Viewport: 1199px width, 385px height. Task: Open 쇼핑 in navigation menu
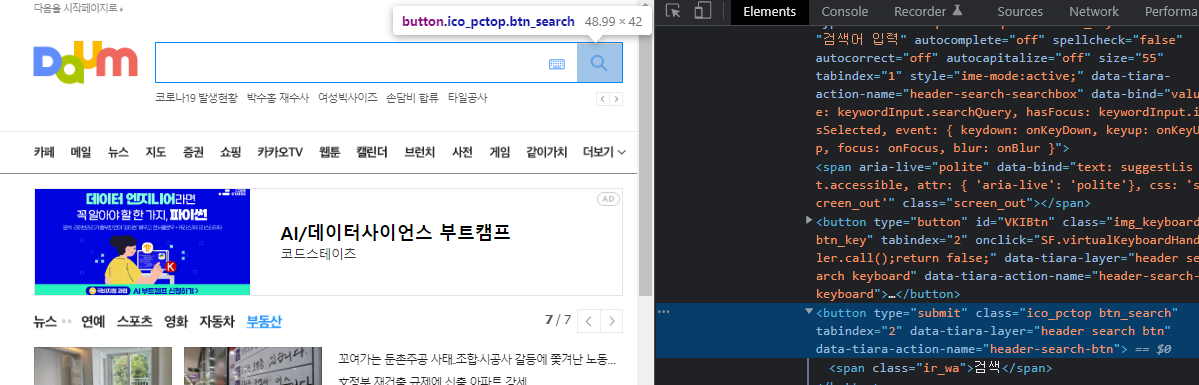(x=230, y=152)
